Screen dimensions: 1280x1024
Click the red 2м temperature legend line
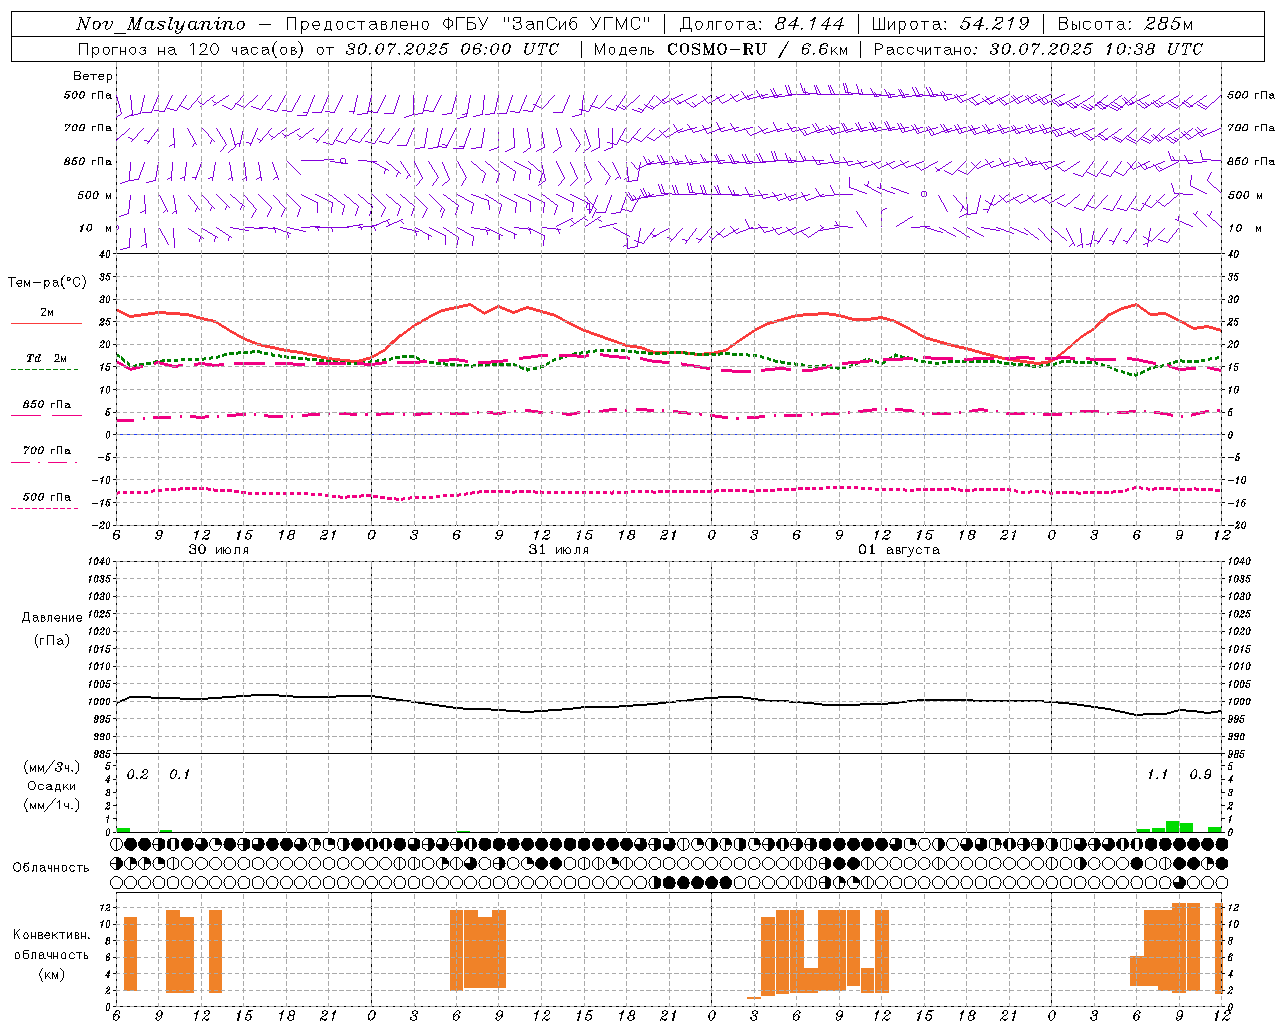click(x=46, y=323)
